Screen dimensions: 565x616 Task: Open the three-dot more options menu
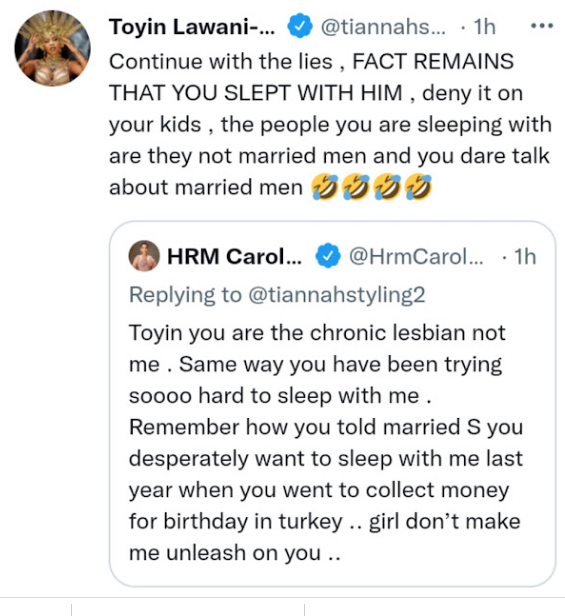pos(542,26)
